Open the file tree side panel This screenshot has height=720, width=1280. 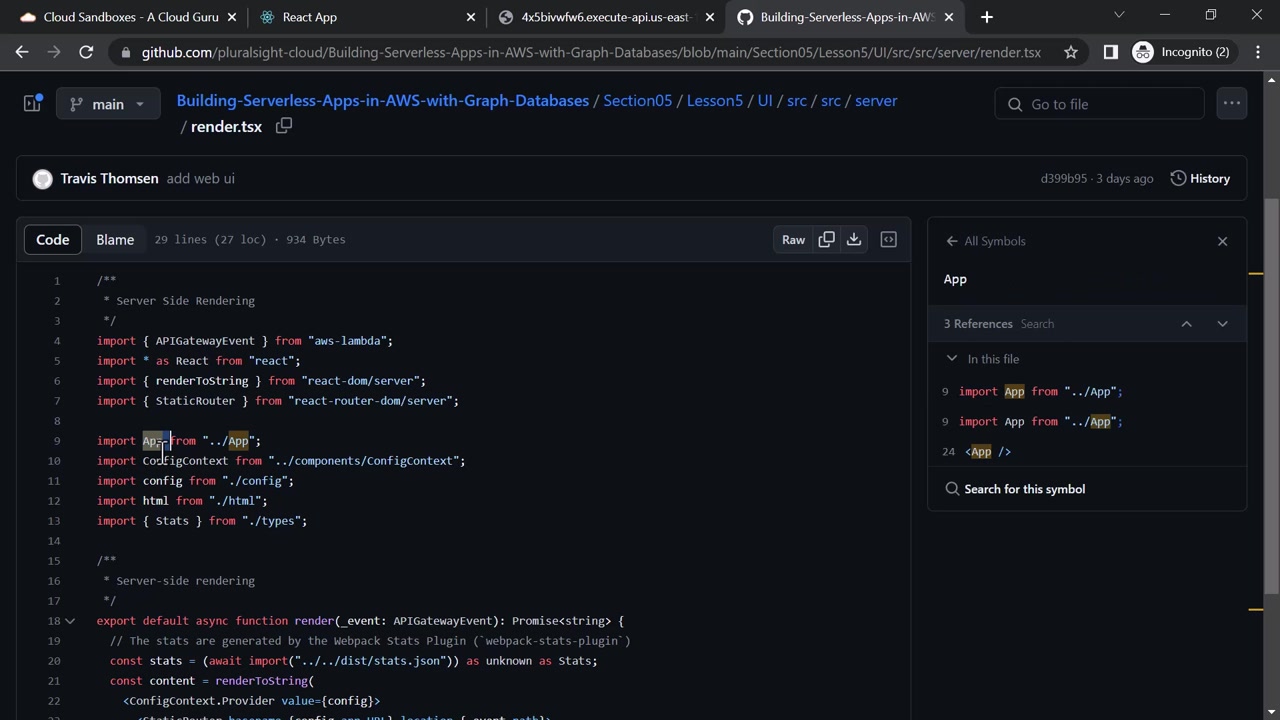tap(32, 103)
